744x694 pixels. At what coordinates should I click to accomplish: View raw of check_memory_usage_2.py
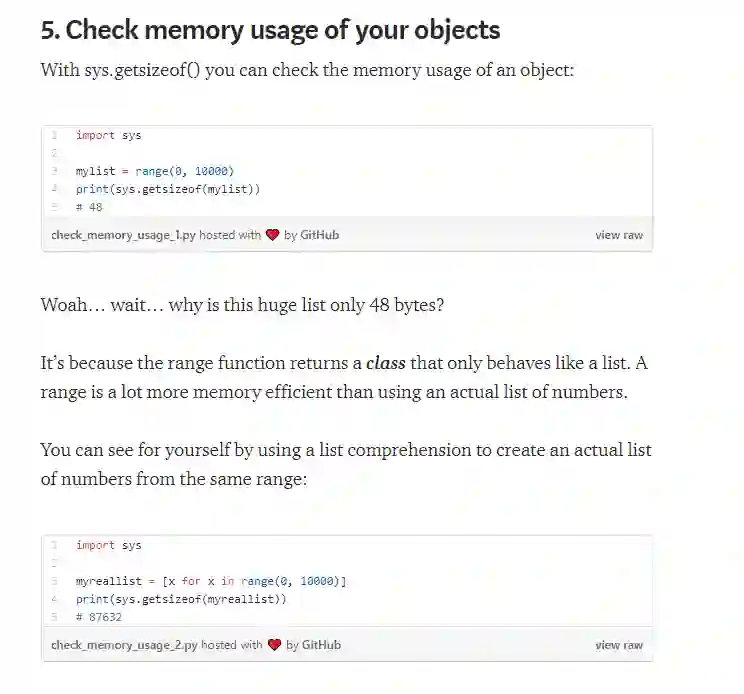click(x=619, y=645)
